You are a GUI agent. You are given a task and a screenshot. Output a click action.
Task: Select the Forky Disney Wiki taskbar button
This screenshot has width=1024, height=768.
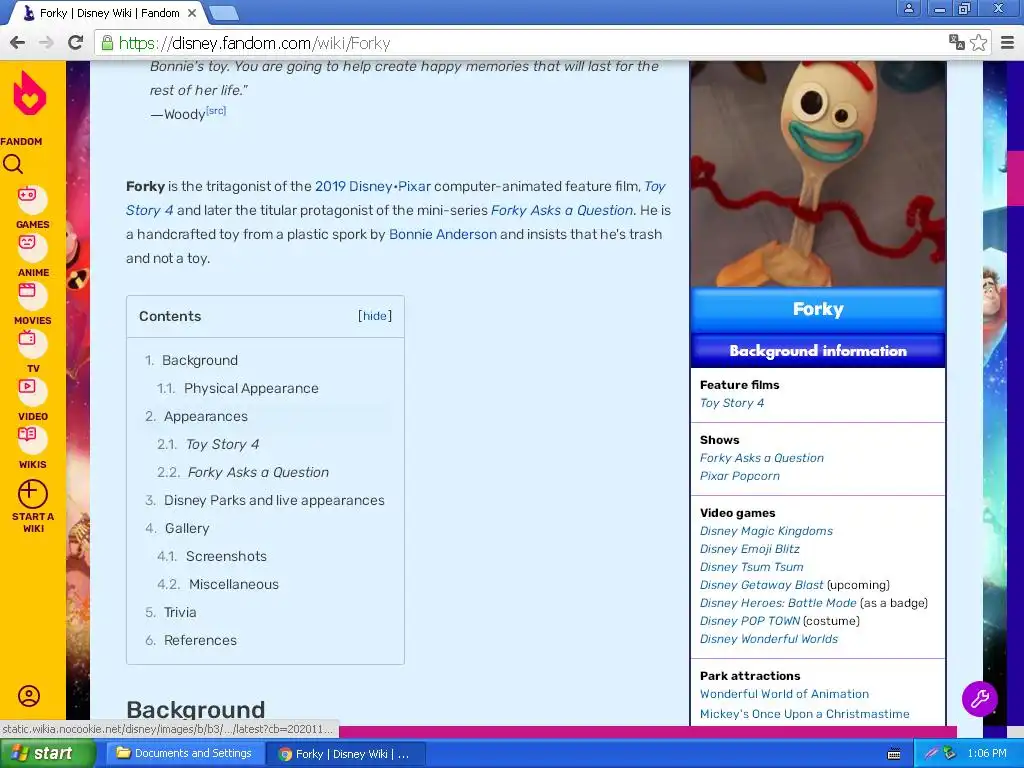[x=346, y=754]
